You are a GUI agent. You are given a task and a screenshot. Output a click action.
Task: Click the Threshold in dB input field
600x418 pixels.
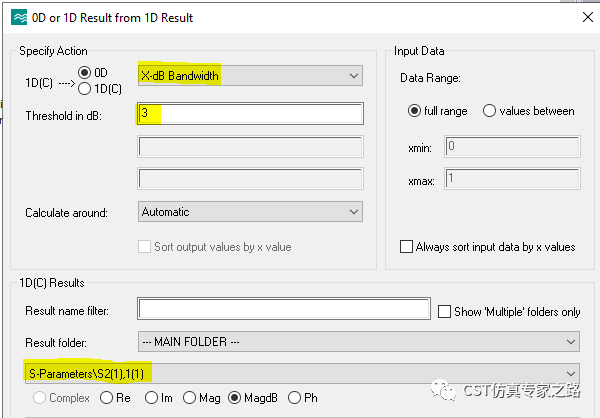(250, 113)
